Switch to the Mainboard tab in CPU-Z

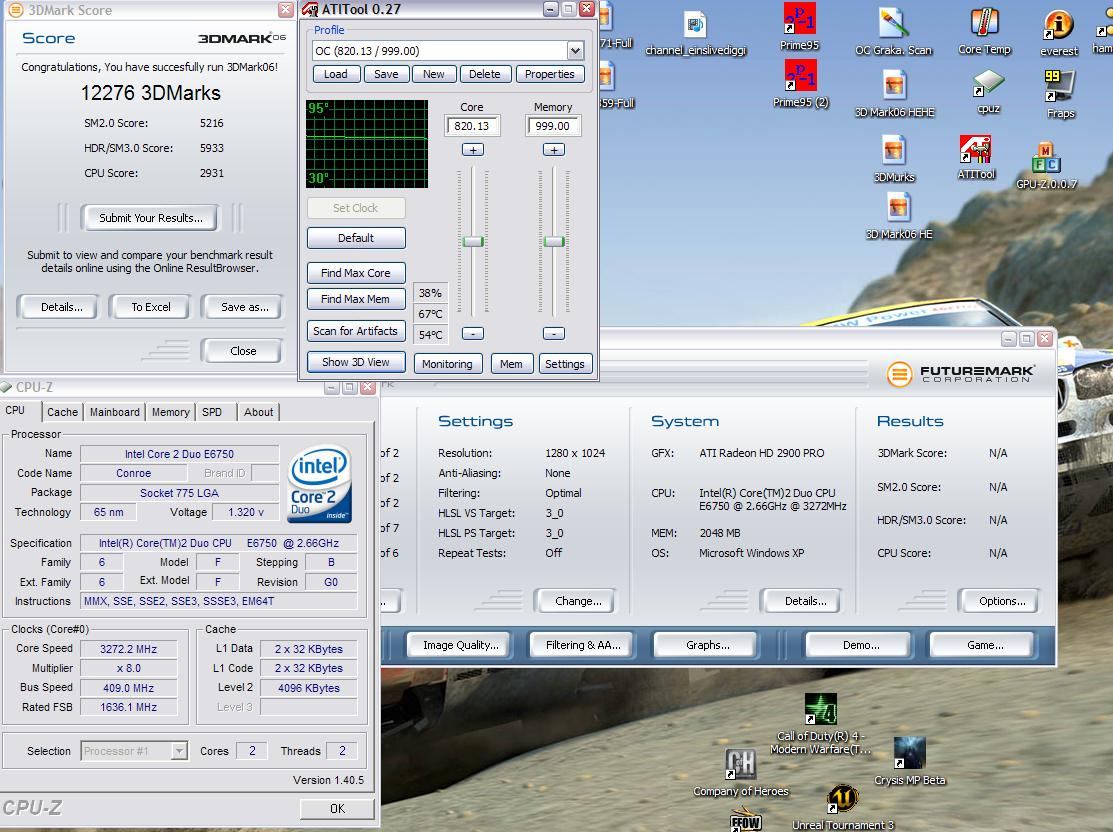point(115,412)
